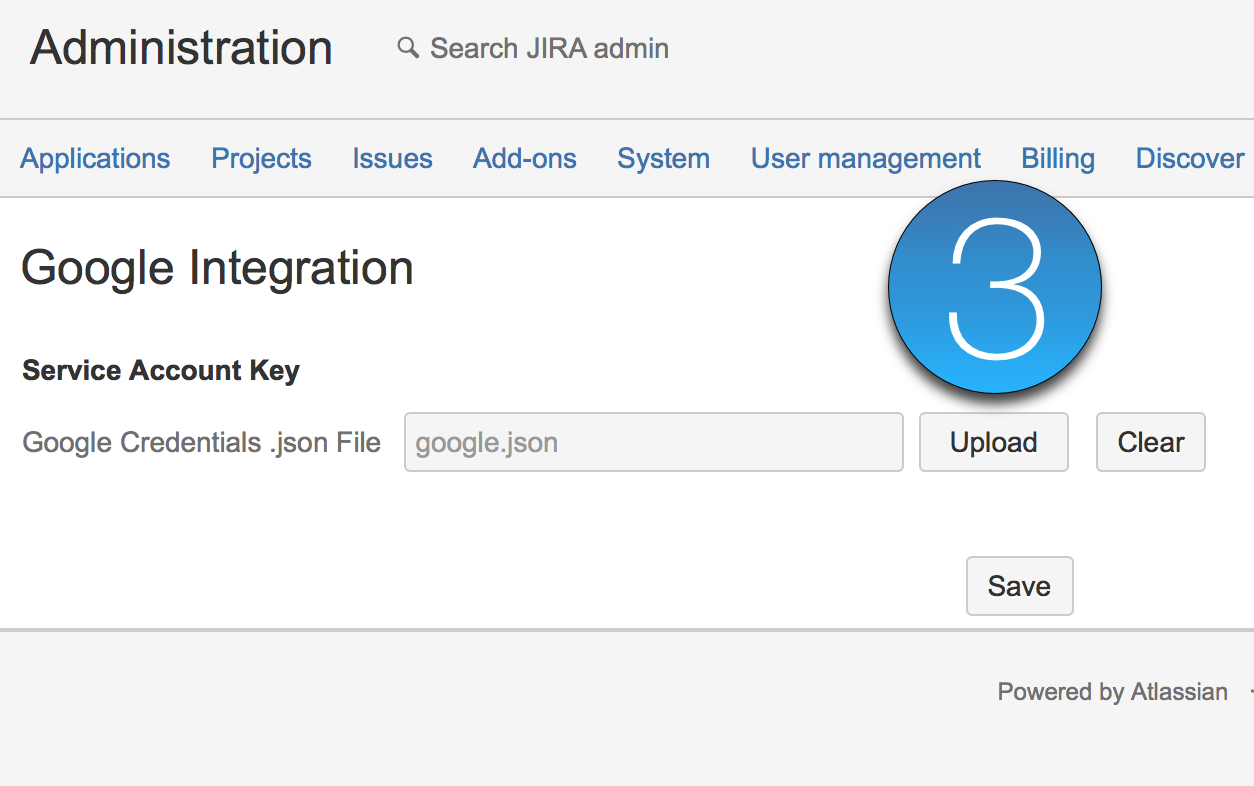
Task: Select the System tab
Action: (x=663, y=158)
